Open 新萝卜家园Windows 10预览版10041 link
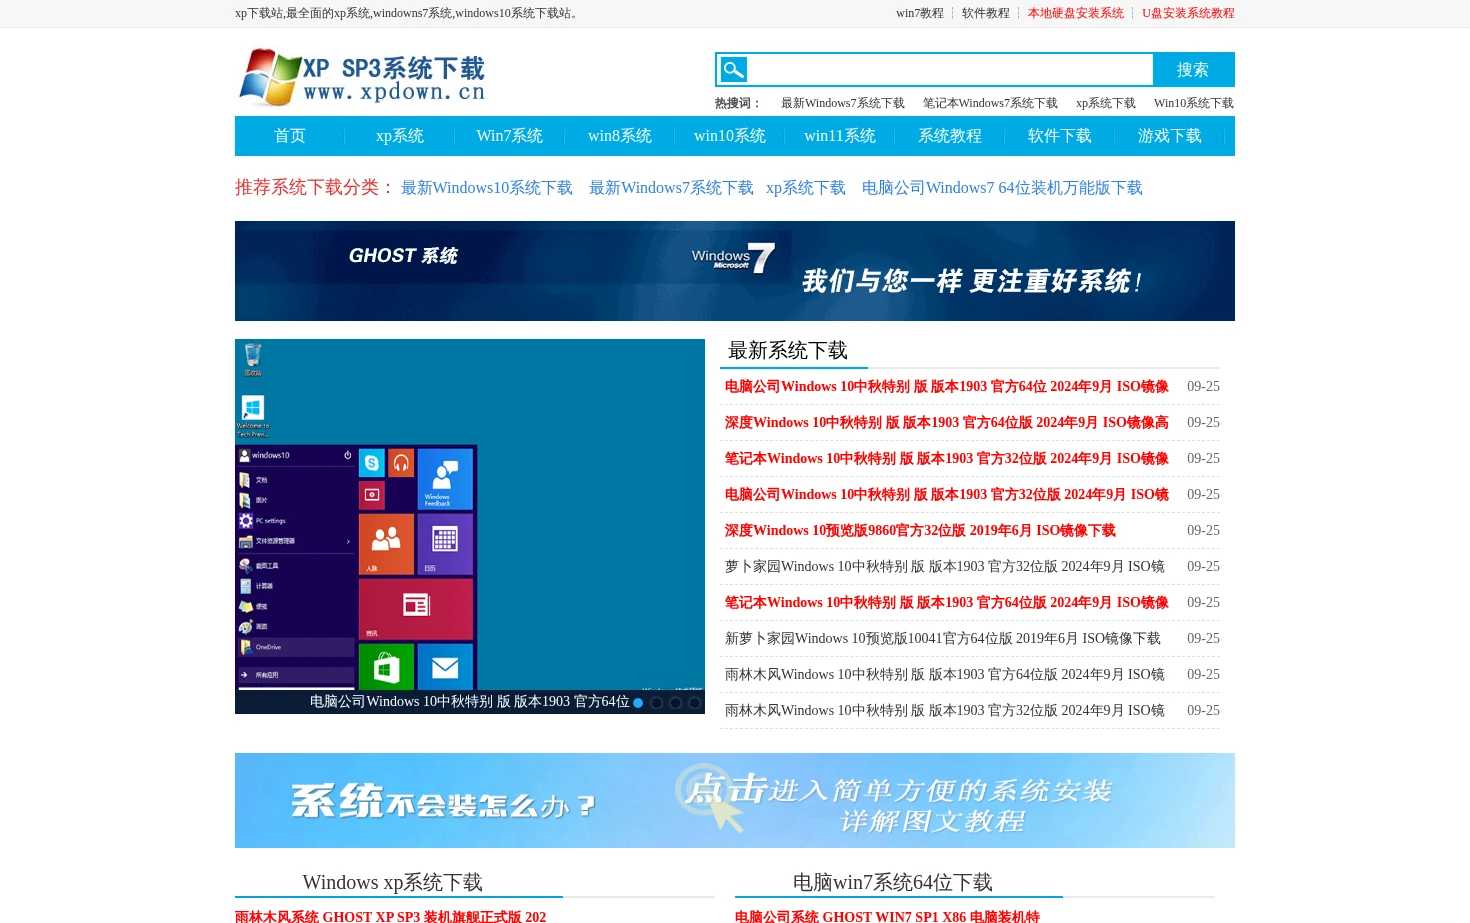This screenshot has height=923, width=1470. click(943, 638)
